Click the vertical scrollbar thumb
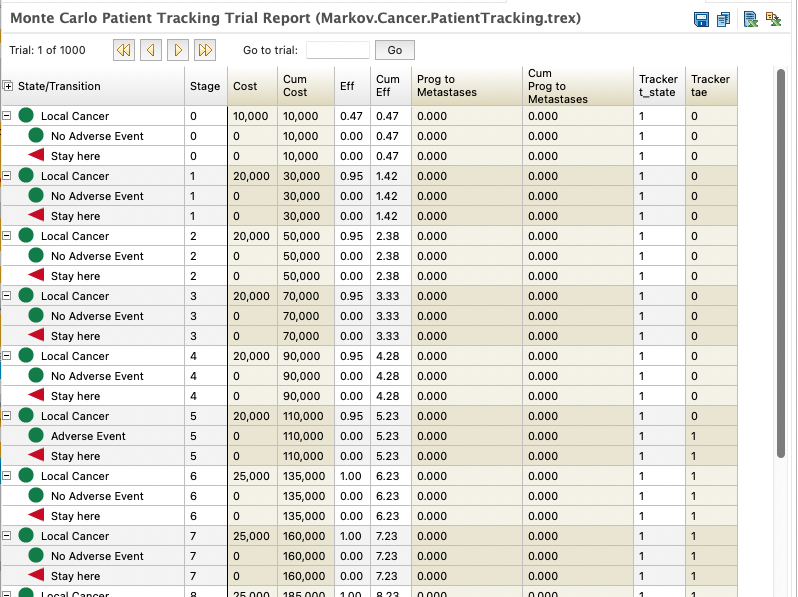The height and width of the screenshot is (597, 798). pos(781,263)
